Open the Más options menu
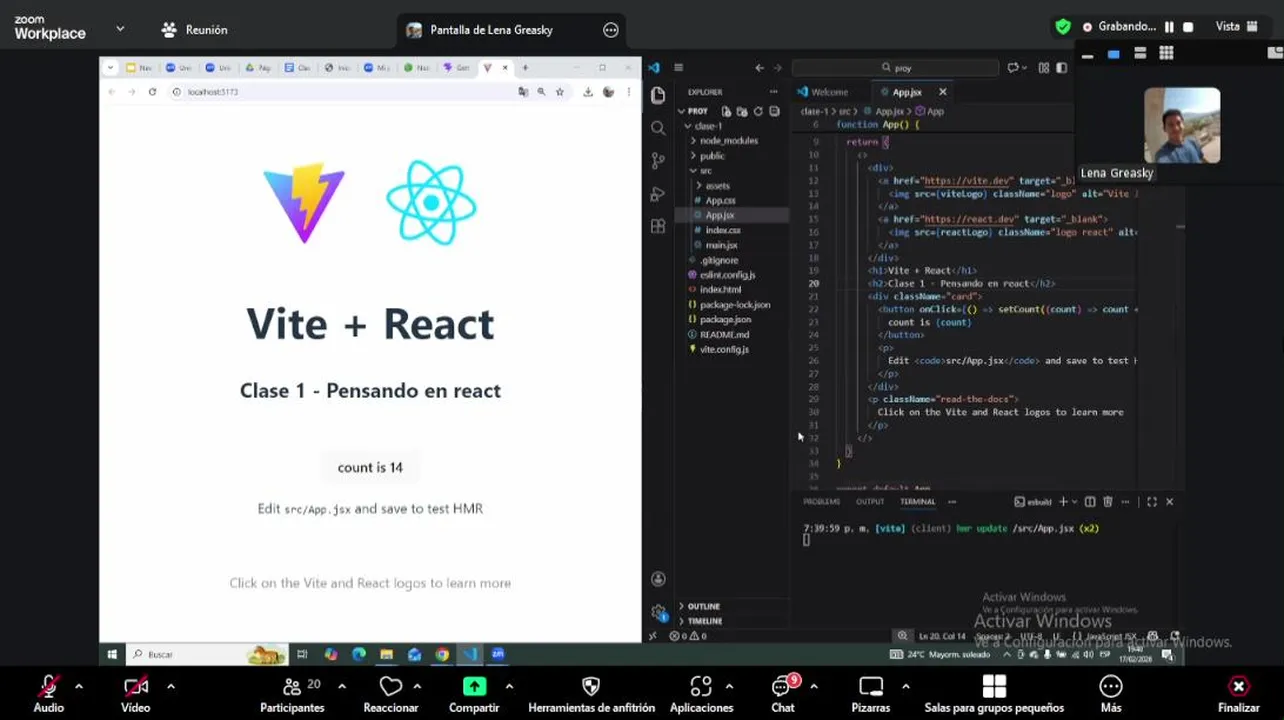This screenshot has height=720, width=1284. click(1111, 693)
